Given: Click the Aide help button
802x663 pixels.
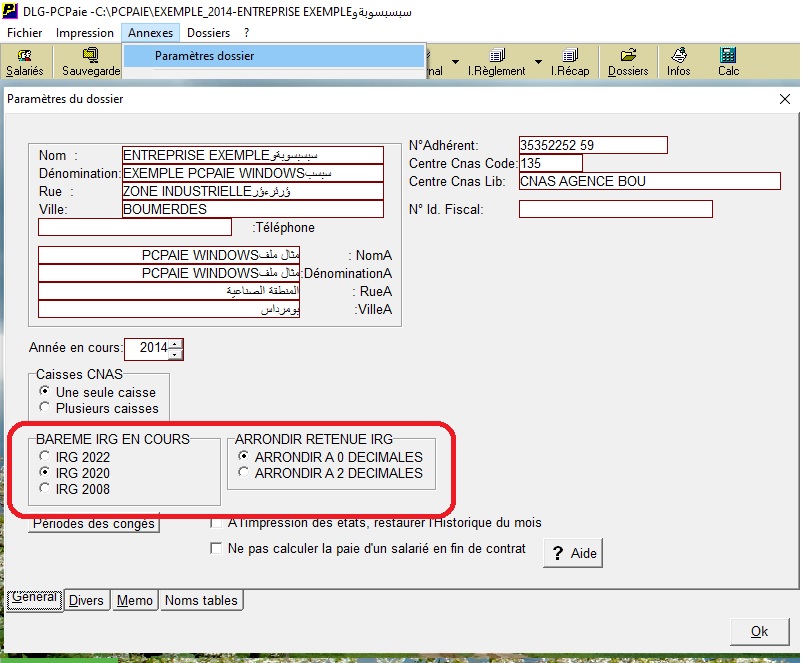Looking at the screenshot, I should (573, 553).
